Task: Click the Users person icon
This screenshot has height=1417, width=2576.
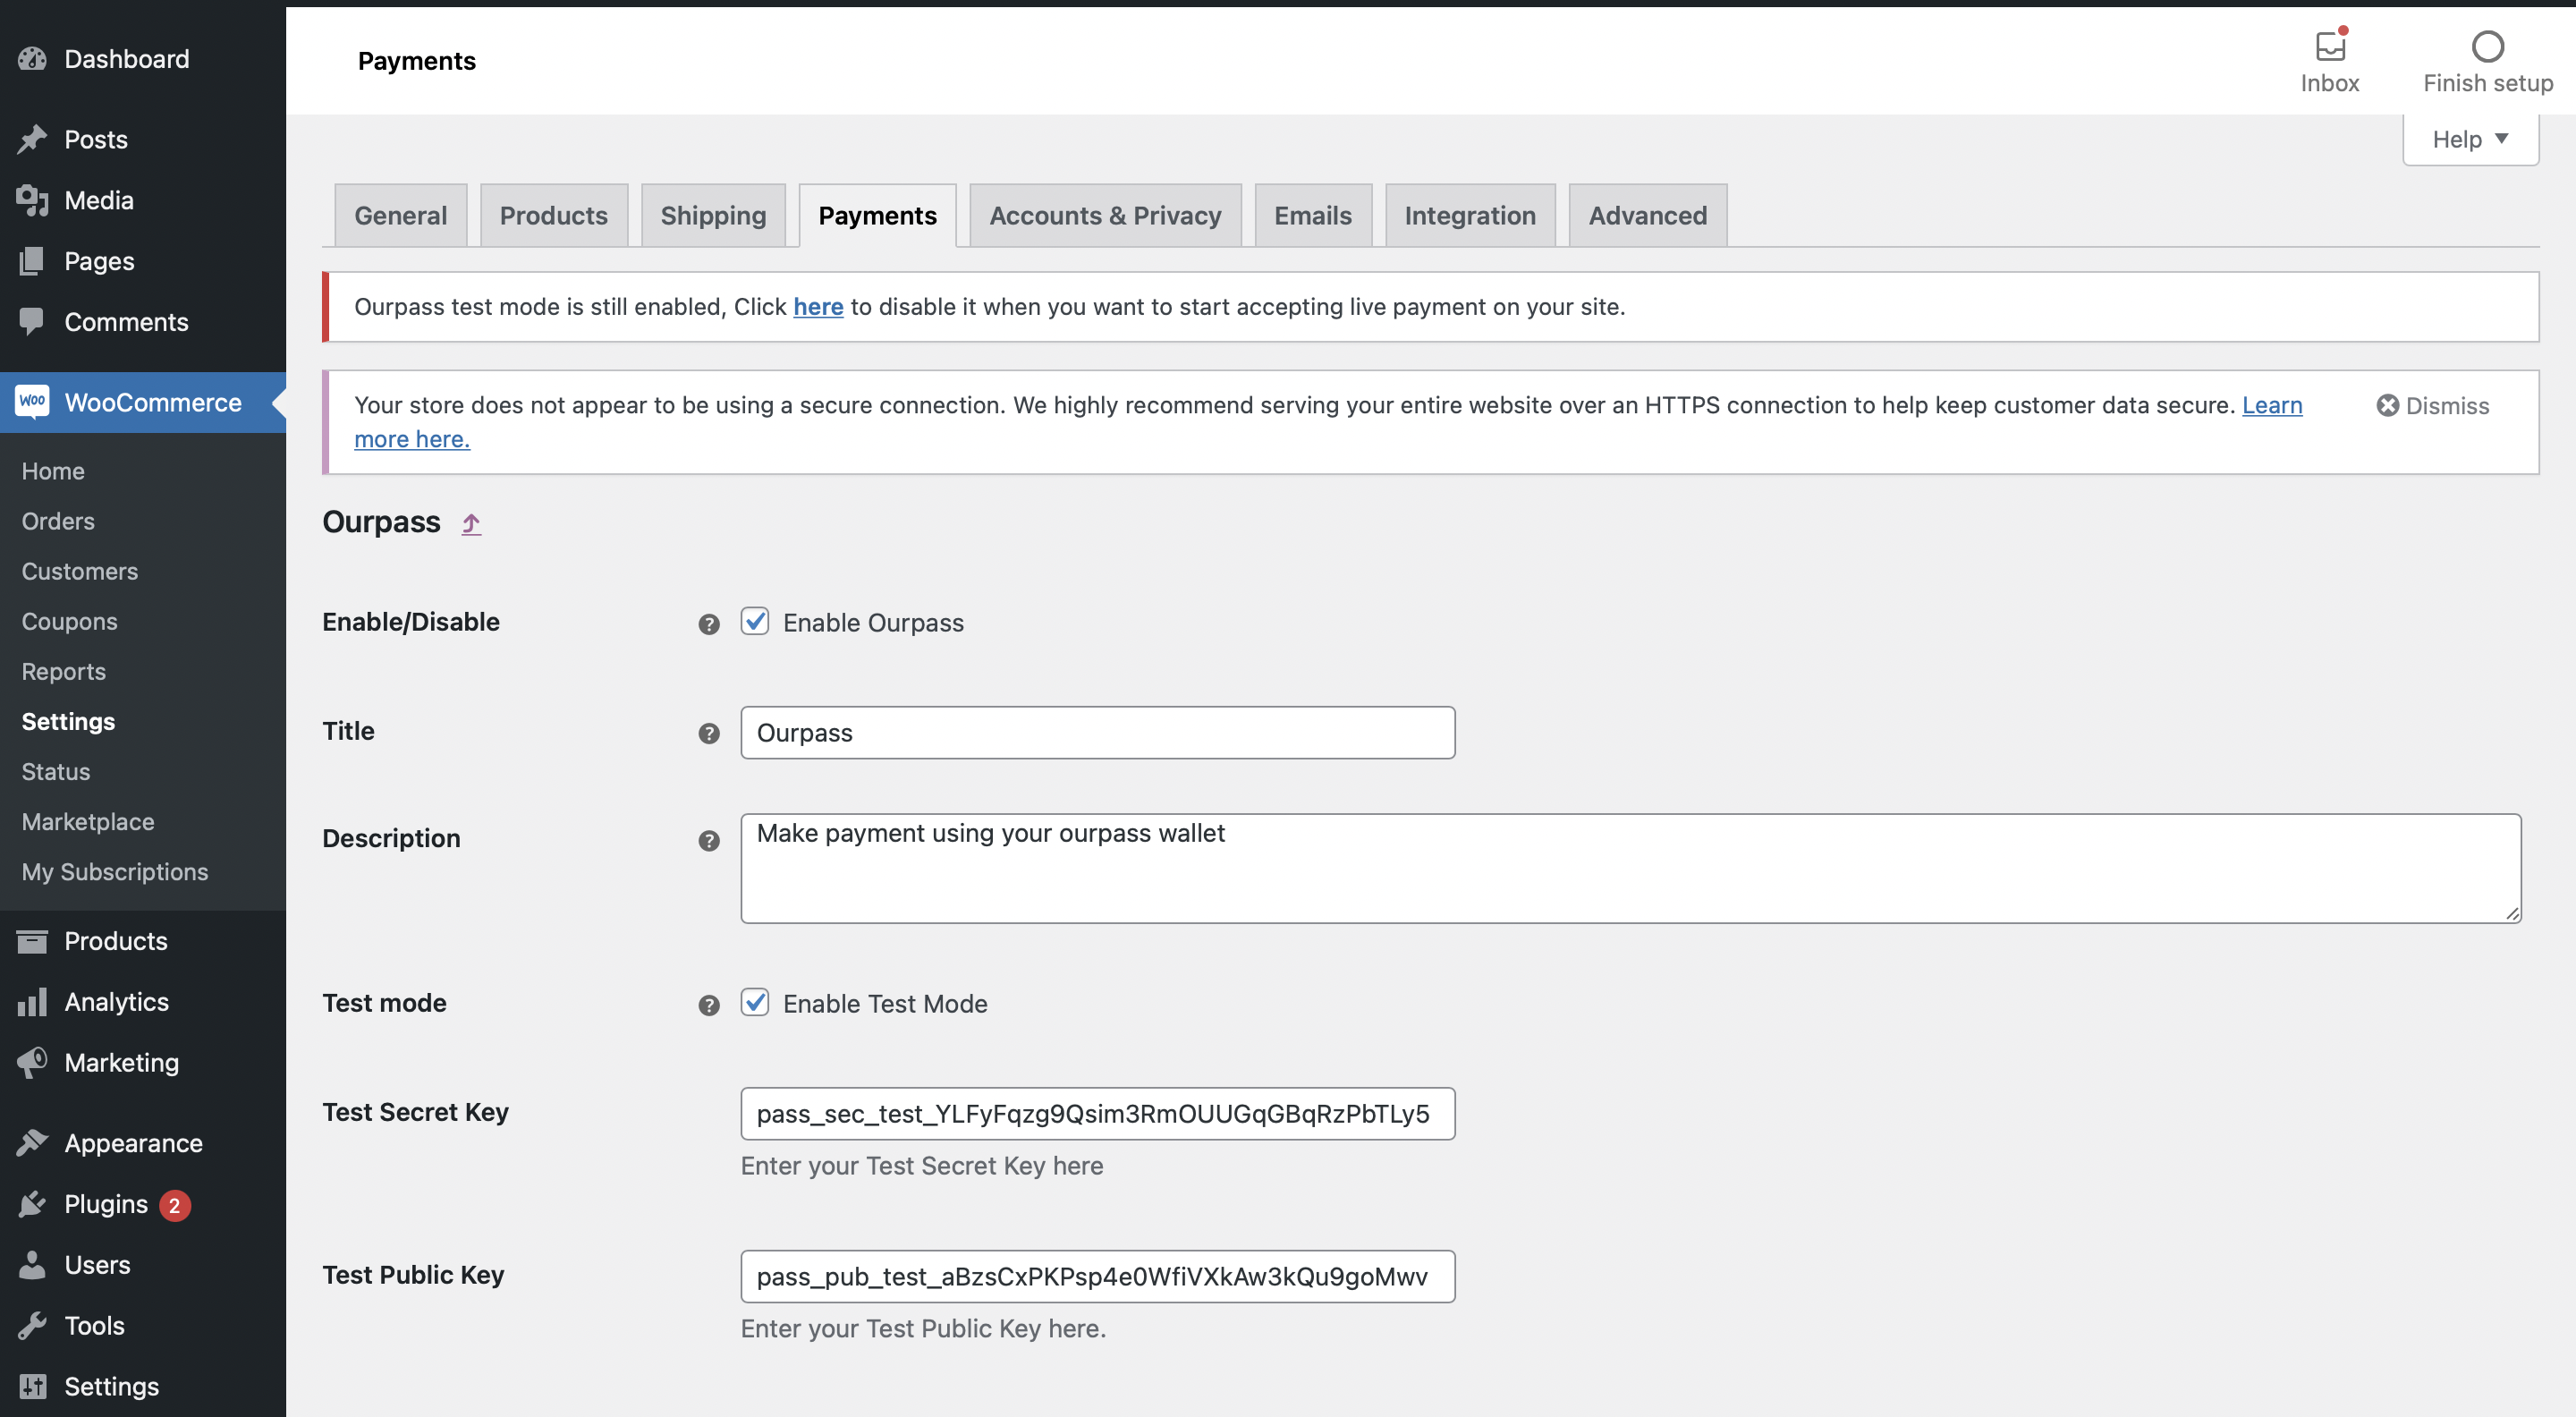Action: pyautogui.click(x=32, y=1265)
